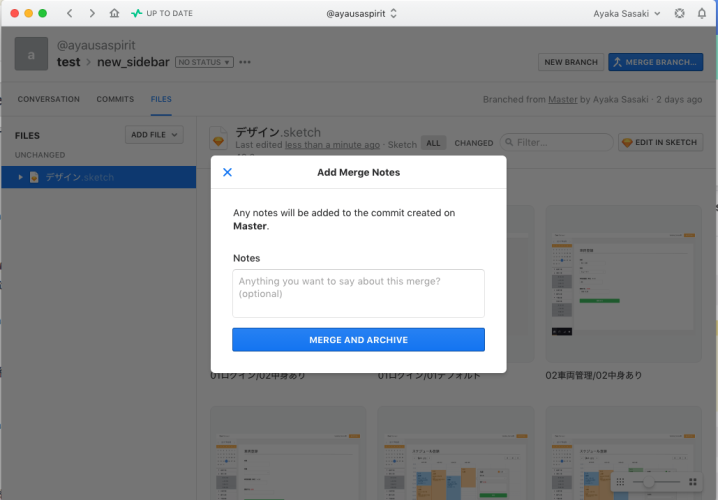Screen dimensions: 718x500
Task: Click the 02車両管理/02中身あり label
Action: [593, 375]
